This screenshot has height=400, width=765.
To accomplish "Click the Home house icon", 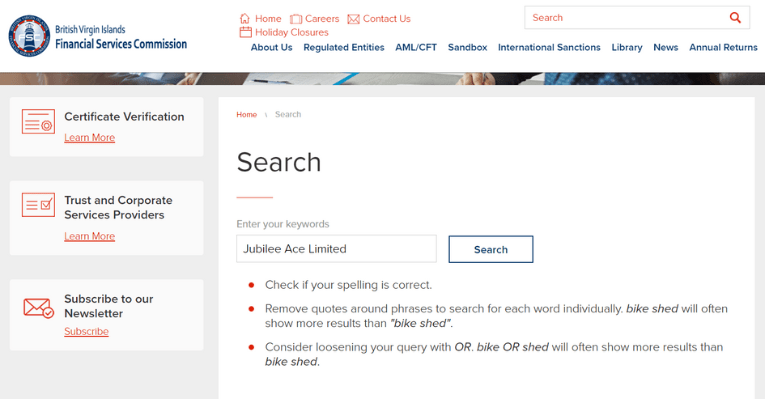I will click(245, 18).
